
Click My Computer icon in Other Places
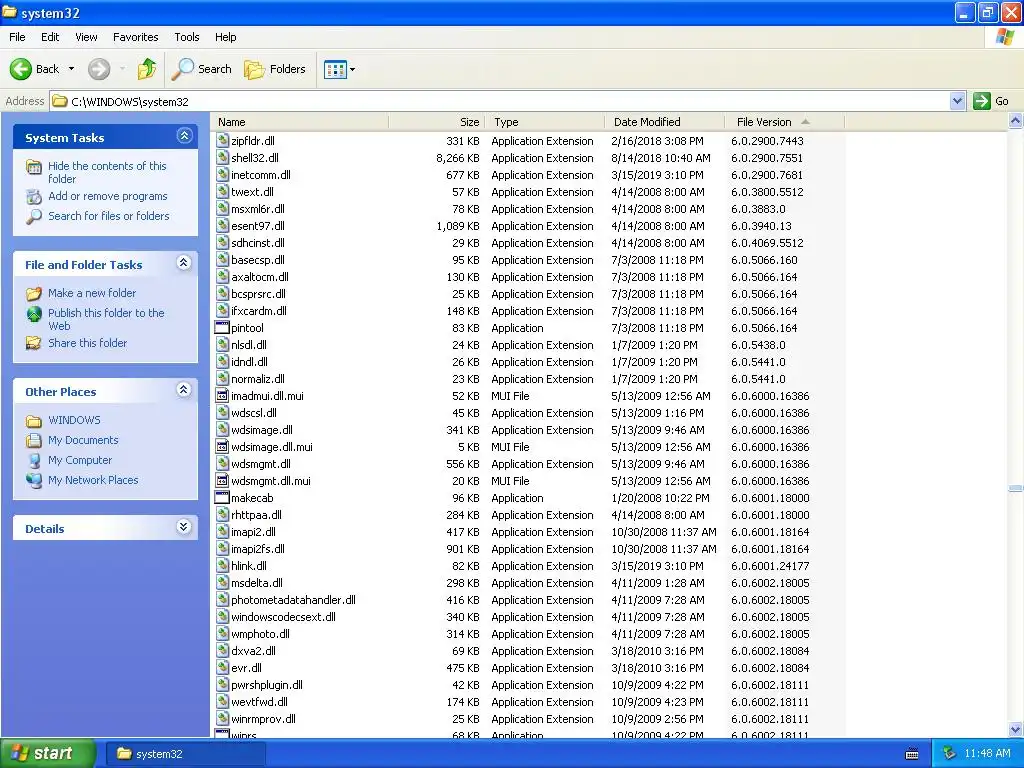pyautogui.click(x=34, y=460)
